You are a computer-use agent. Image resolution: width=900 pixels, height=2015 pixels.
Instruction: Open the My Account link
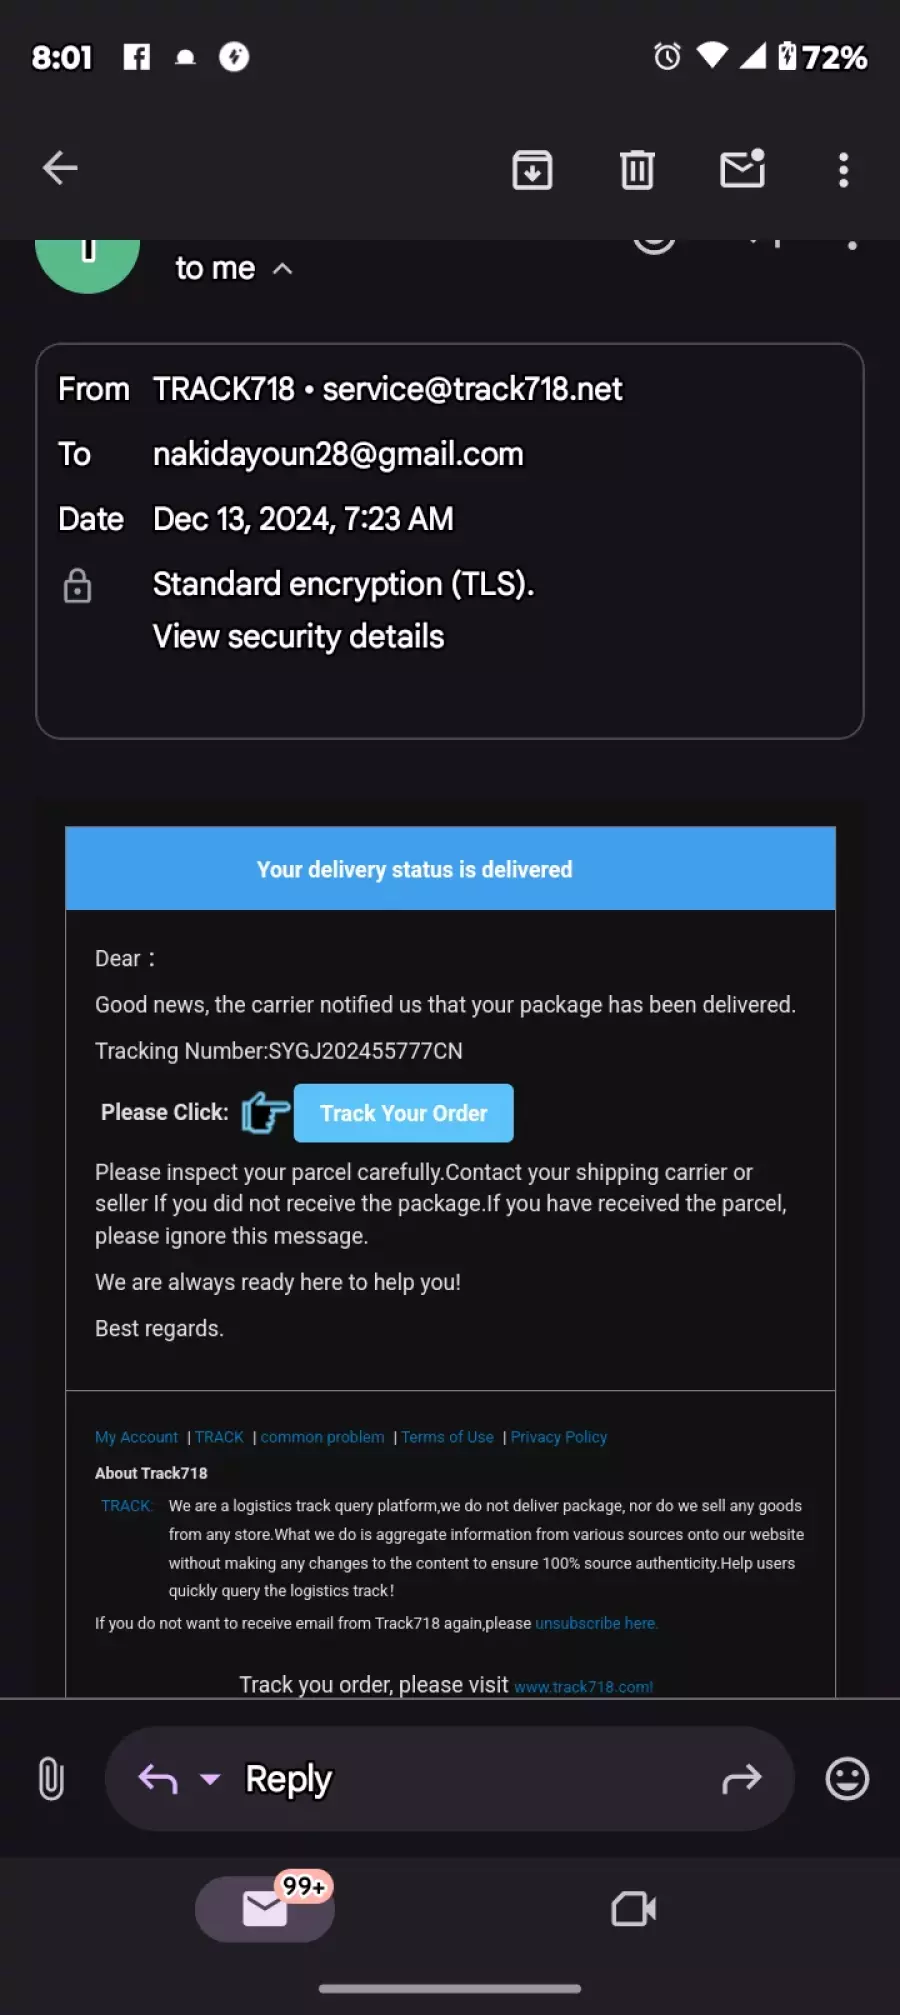[136, 1437]
